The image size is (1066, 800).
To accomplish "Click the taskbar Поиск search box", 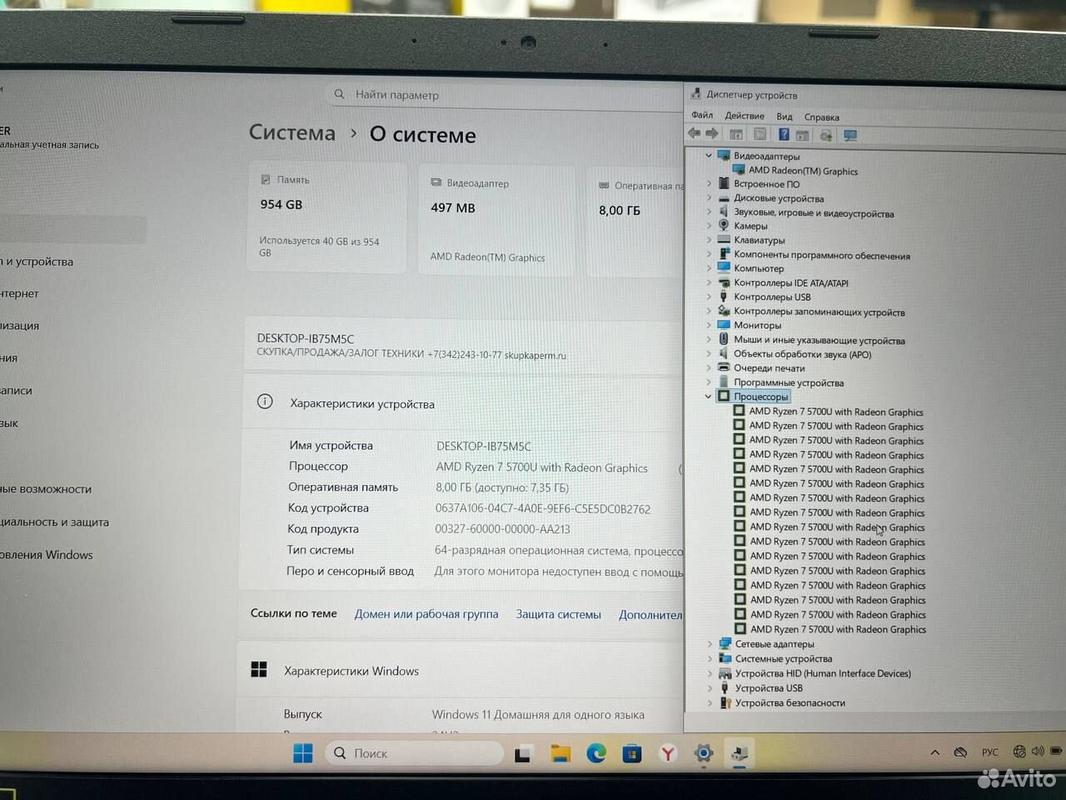I will point(414,753).
